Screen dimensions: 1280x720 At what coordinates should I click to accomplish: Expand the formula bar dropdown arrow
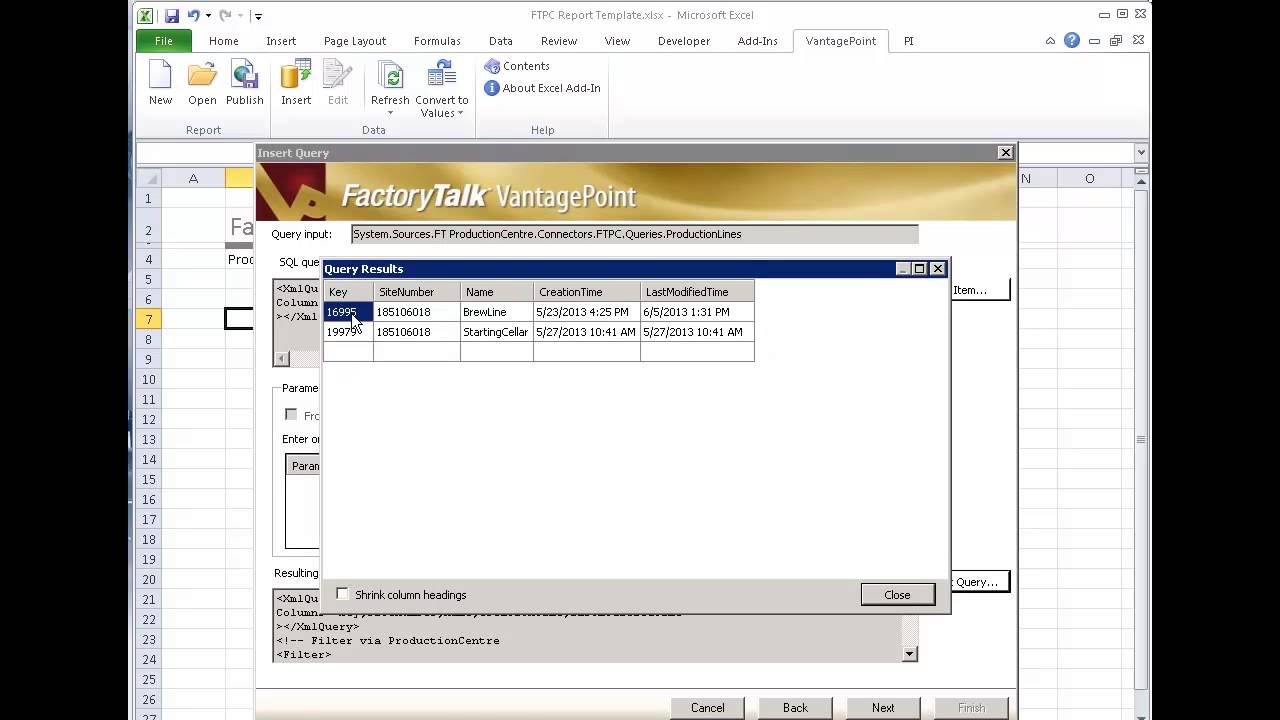point(1141,153)
